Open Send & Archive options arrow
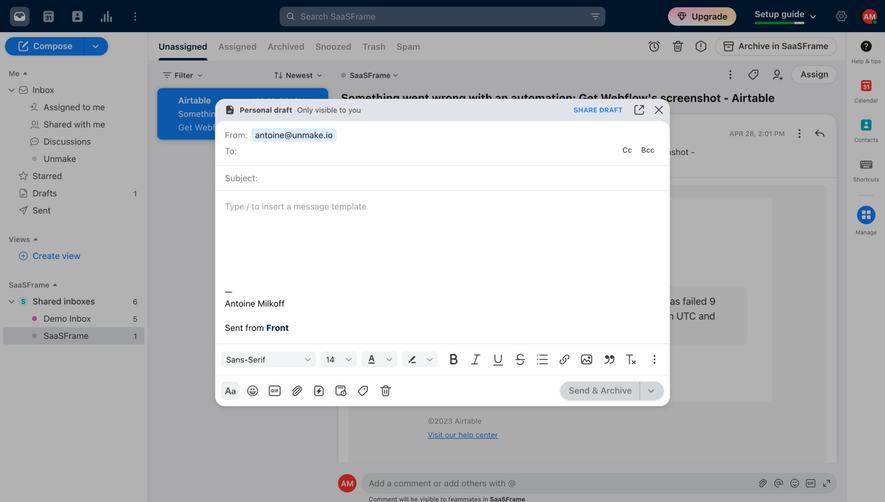The height and width of the screenshot is (502, 885). pos(651,391)
